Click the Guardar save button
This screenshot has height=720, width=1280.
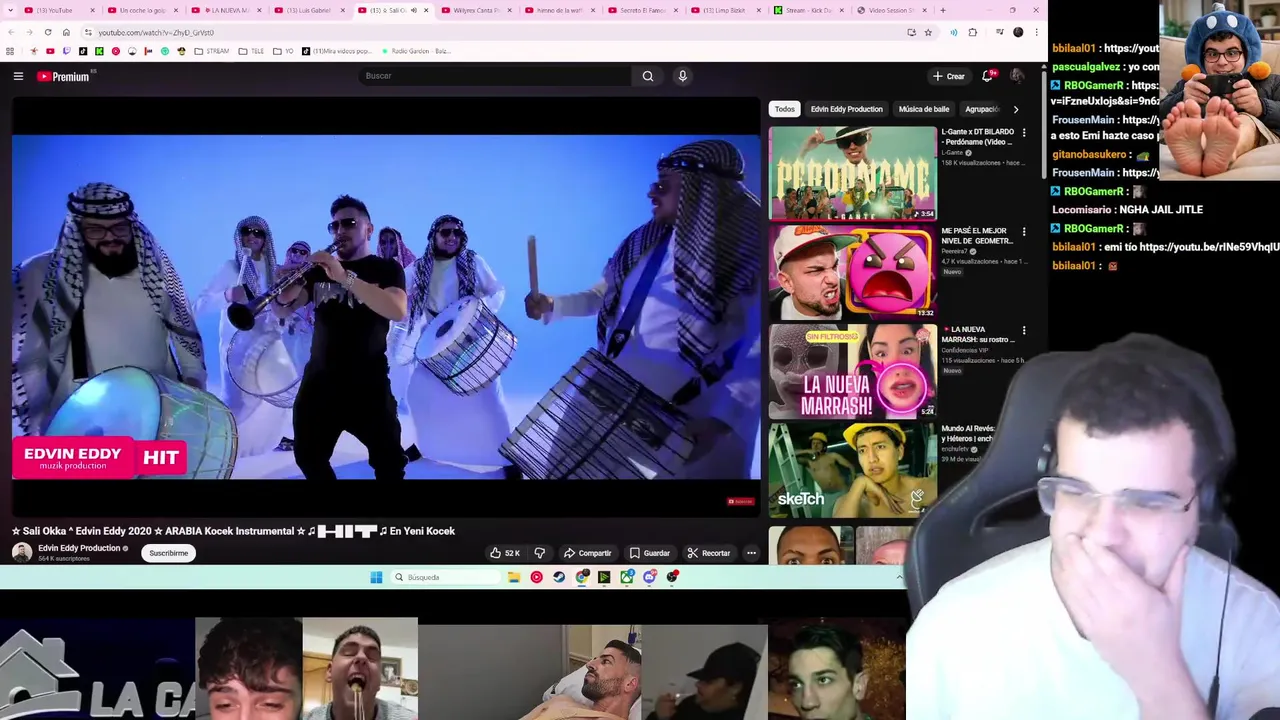(649, 553)
